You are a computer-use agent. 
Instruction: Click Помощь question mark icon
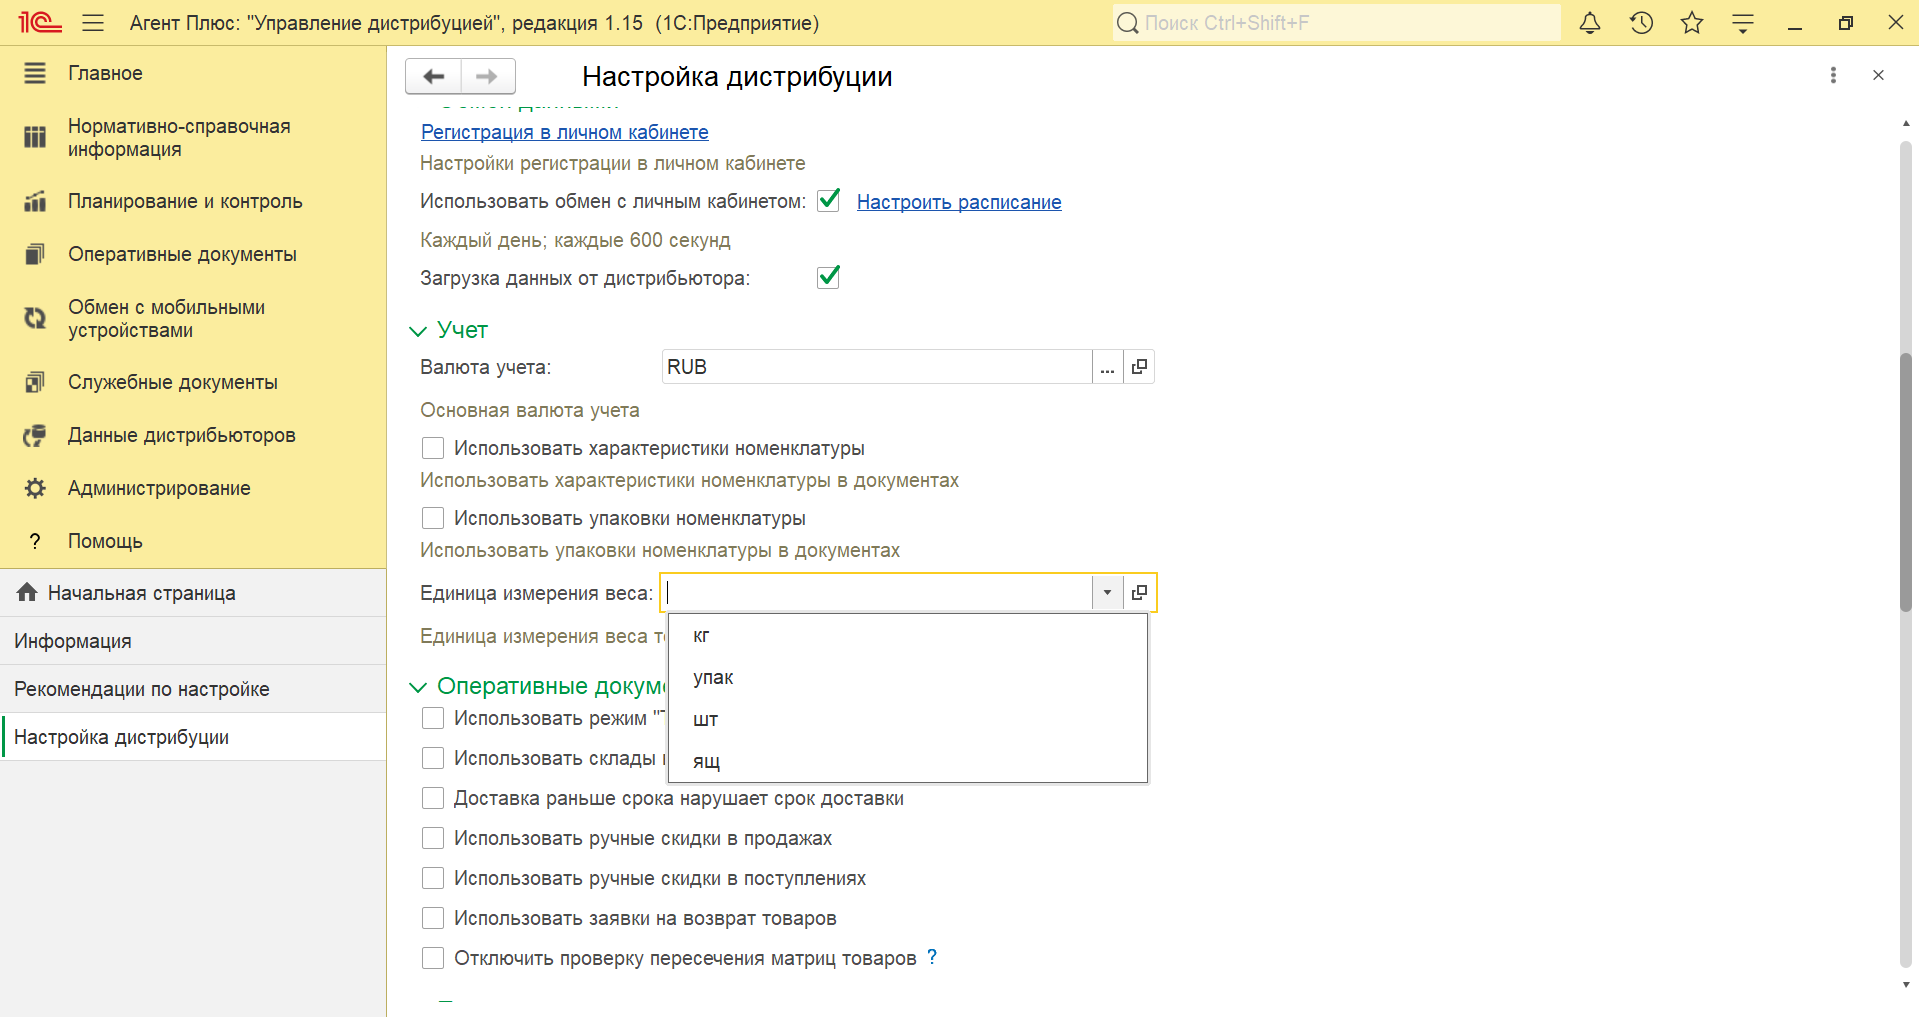tap(35, 541)
